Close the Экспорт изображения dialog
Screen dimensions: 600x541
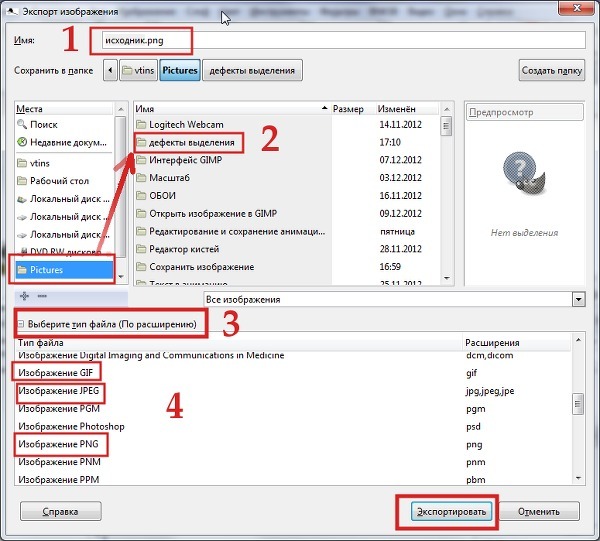[577, 8]
